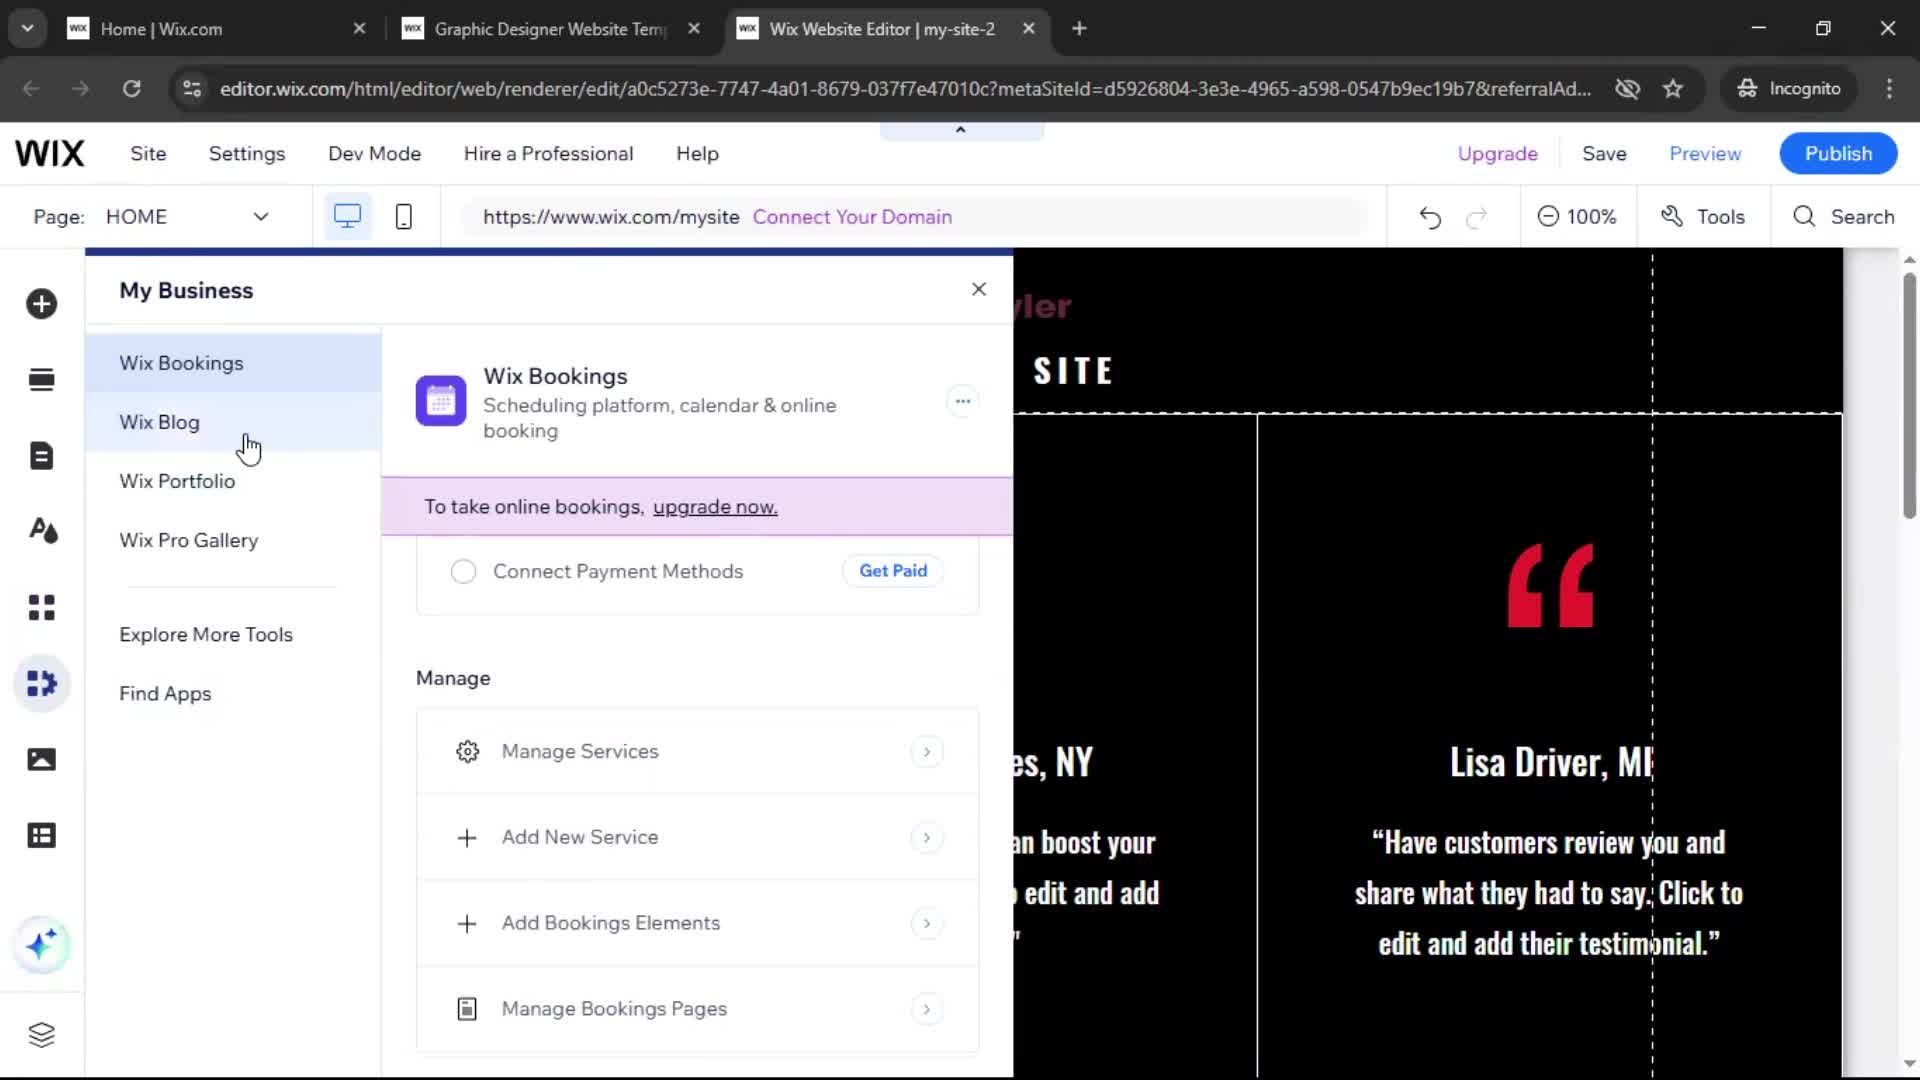Open the Help menu
The height and width of the screenshot is (1080, 1920).
tap(697, 154)
